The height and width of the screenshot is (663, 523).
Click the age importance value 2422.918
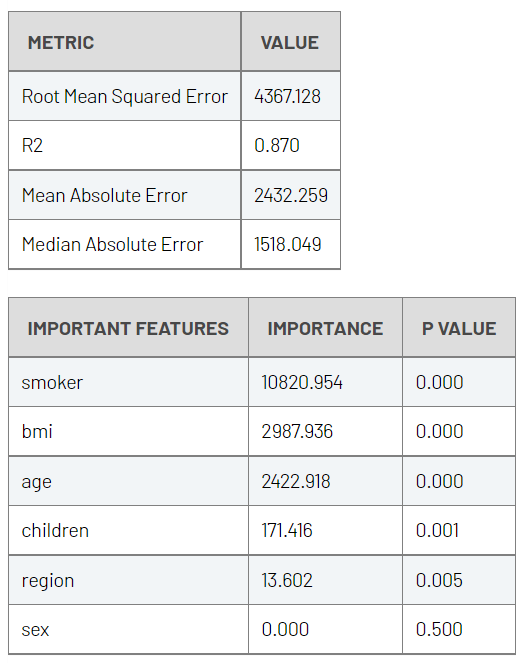click(x=296, y=481)
